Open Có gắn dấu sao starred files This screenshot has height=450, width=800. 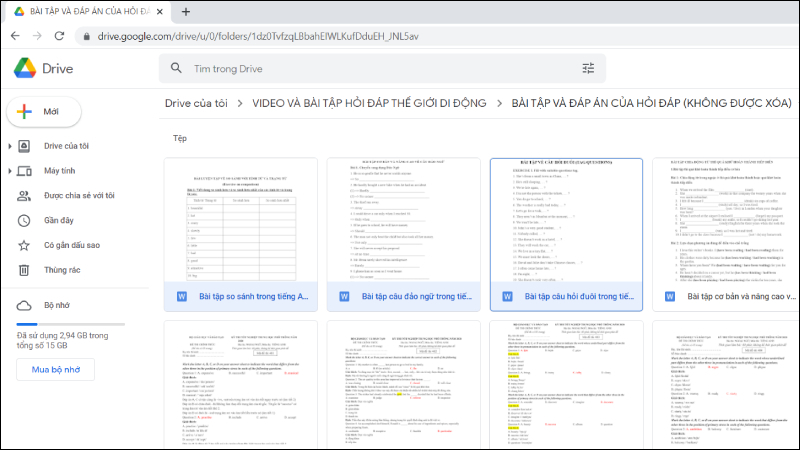point(72,245)
